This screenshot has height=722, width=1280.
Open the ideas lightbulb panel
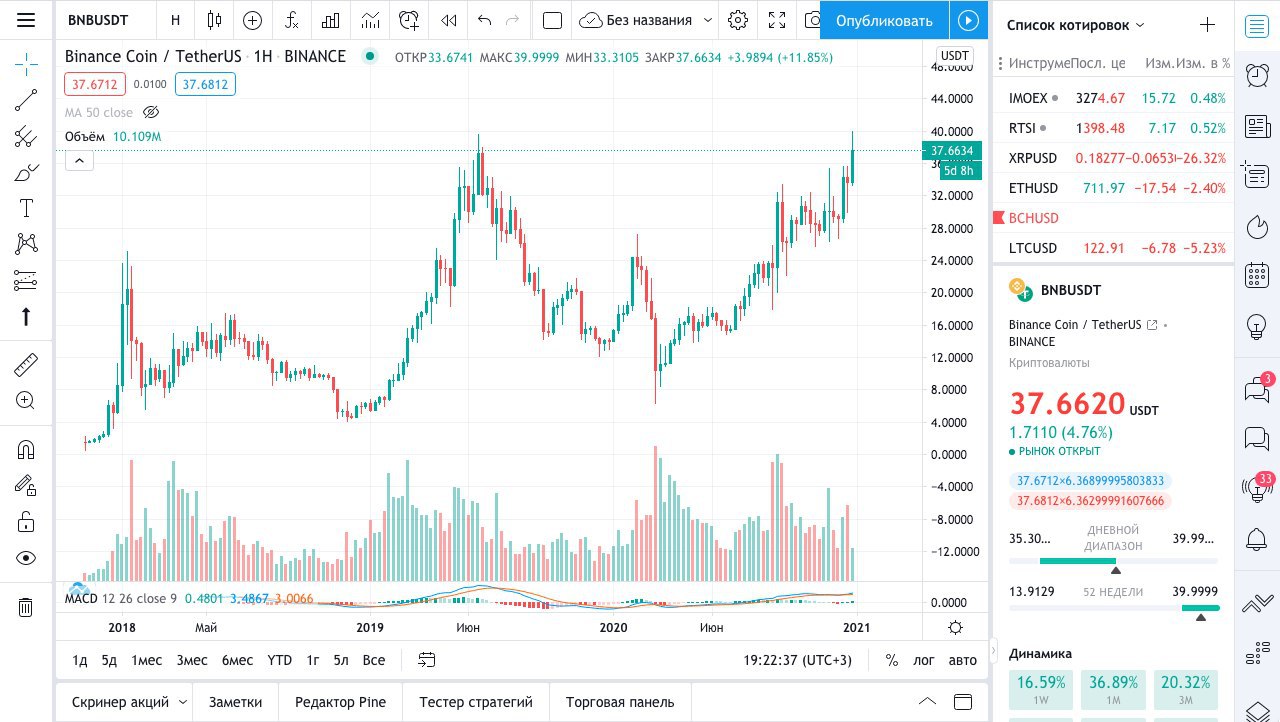pos(1257,326)
